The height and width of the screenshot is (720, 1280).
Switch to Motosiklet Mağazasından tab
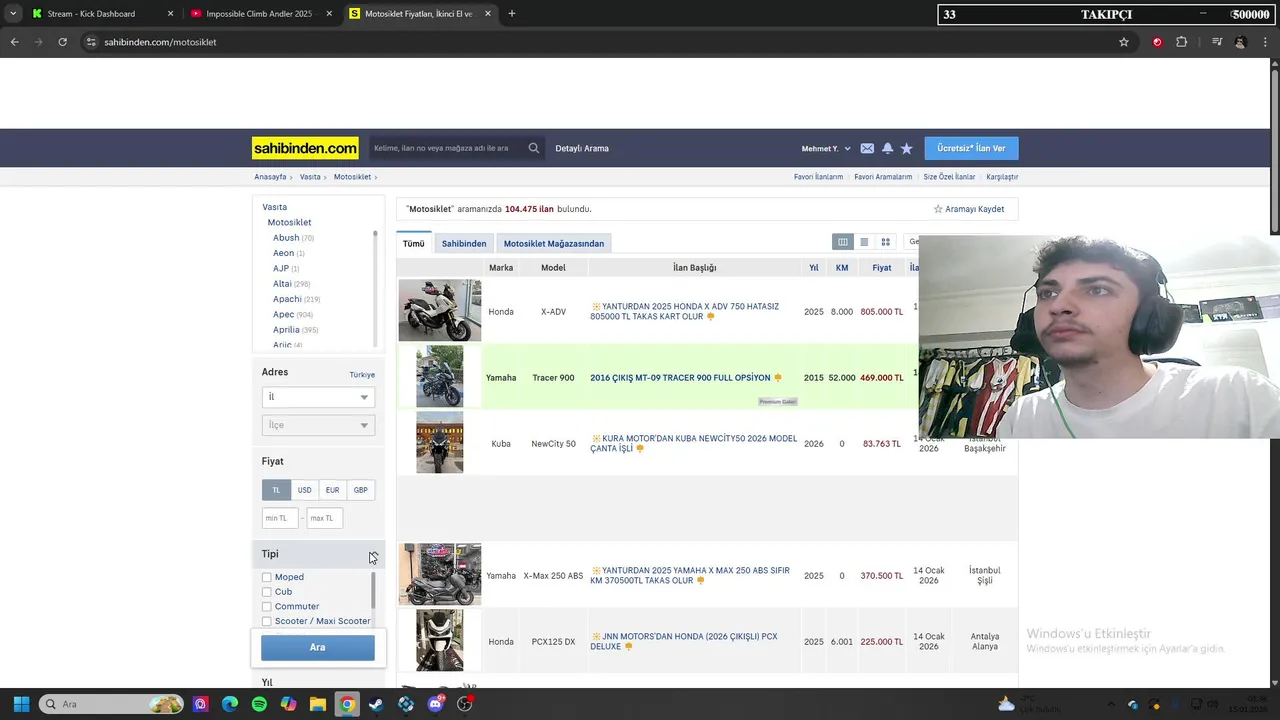tap(554, 243)
